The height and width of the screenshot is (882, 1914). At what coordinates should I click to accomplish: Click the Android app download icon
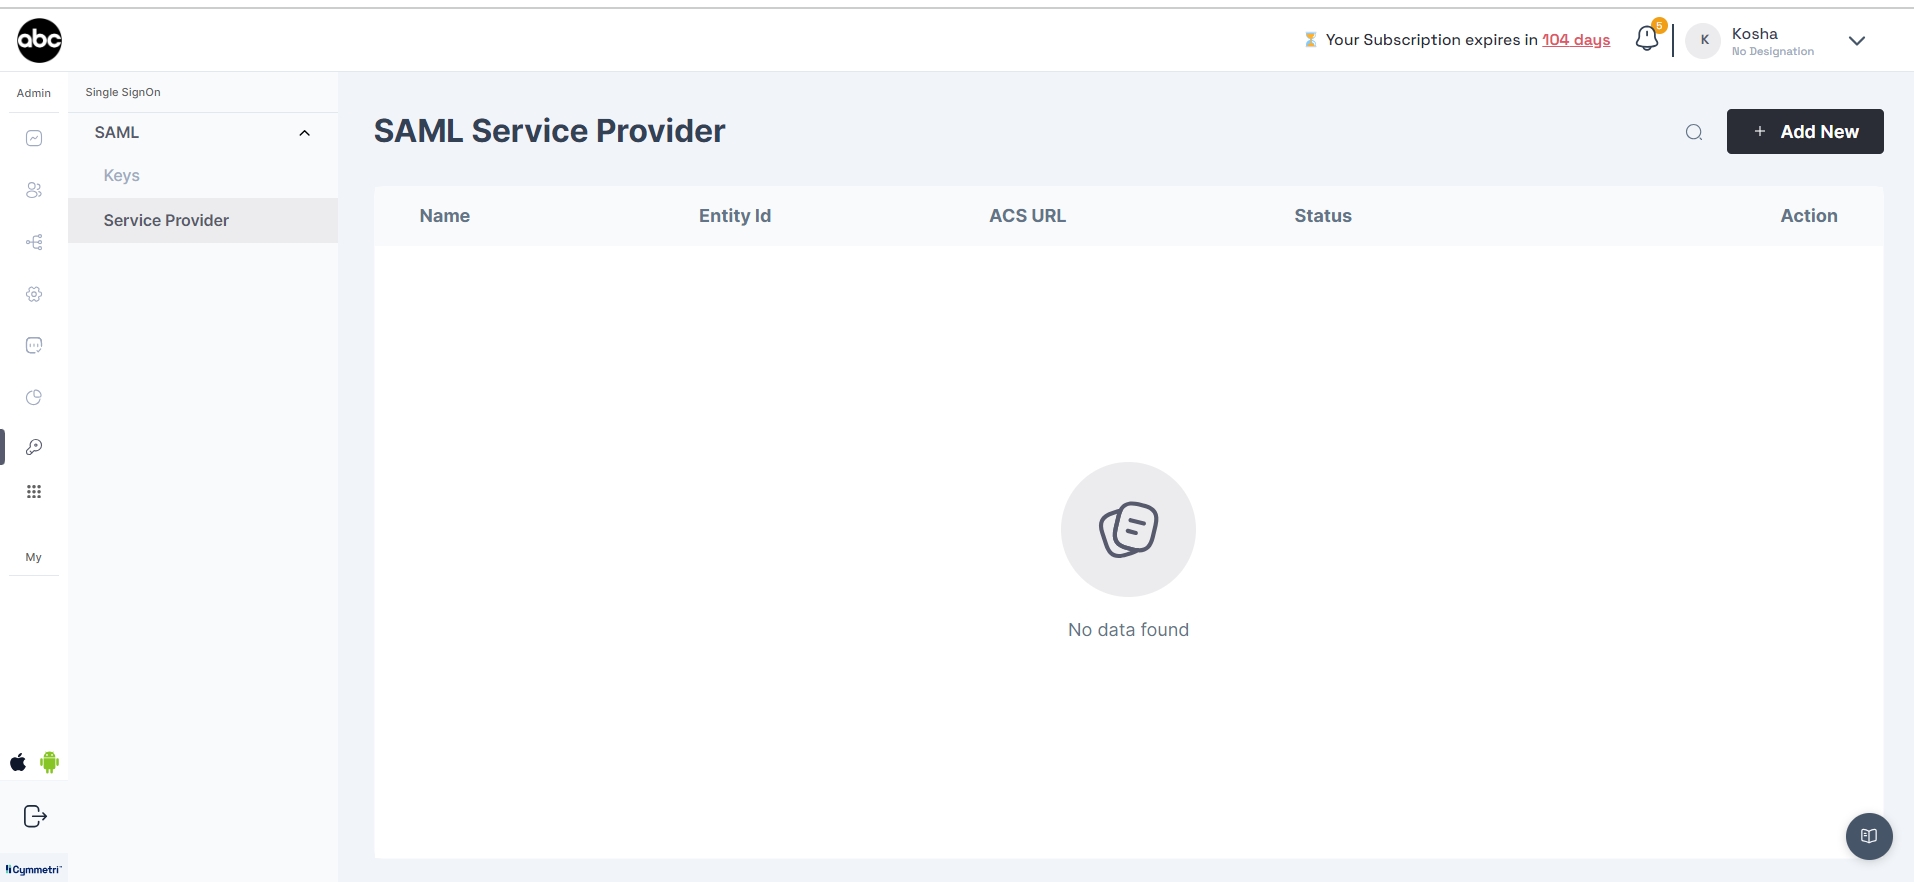[x=50, y=763]
